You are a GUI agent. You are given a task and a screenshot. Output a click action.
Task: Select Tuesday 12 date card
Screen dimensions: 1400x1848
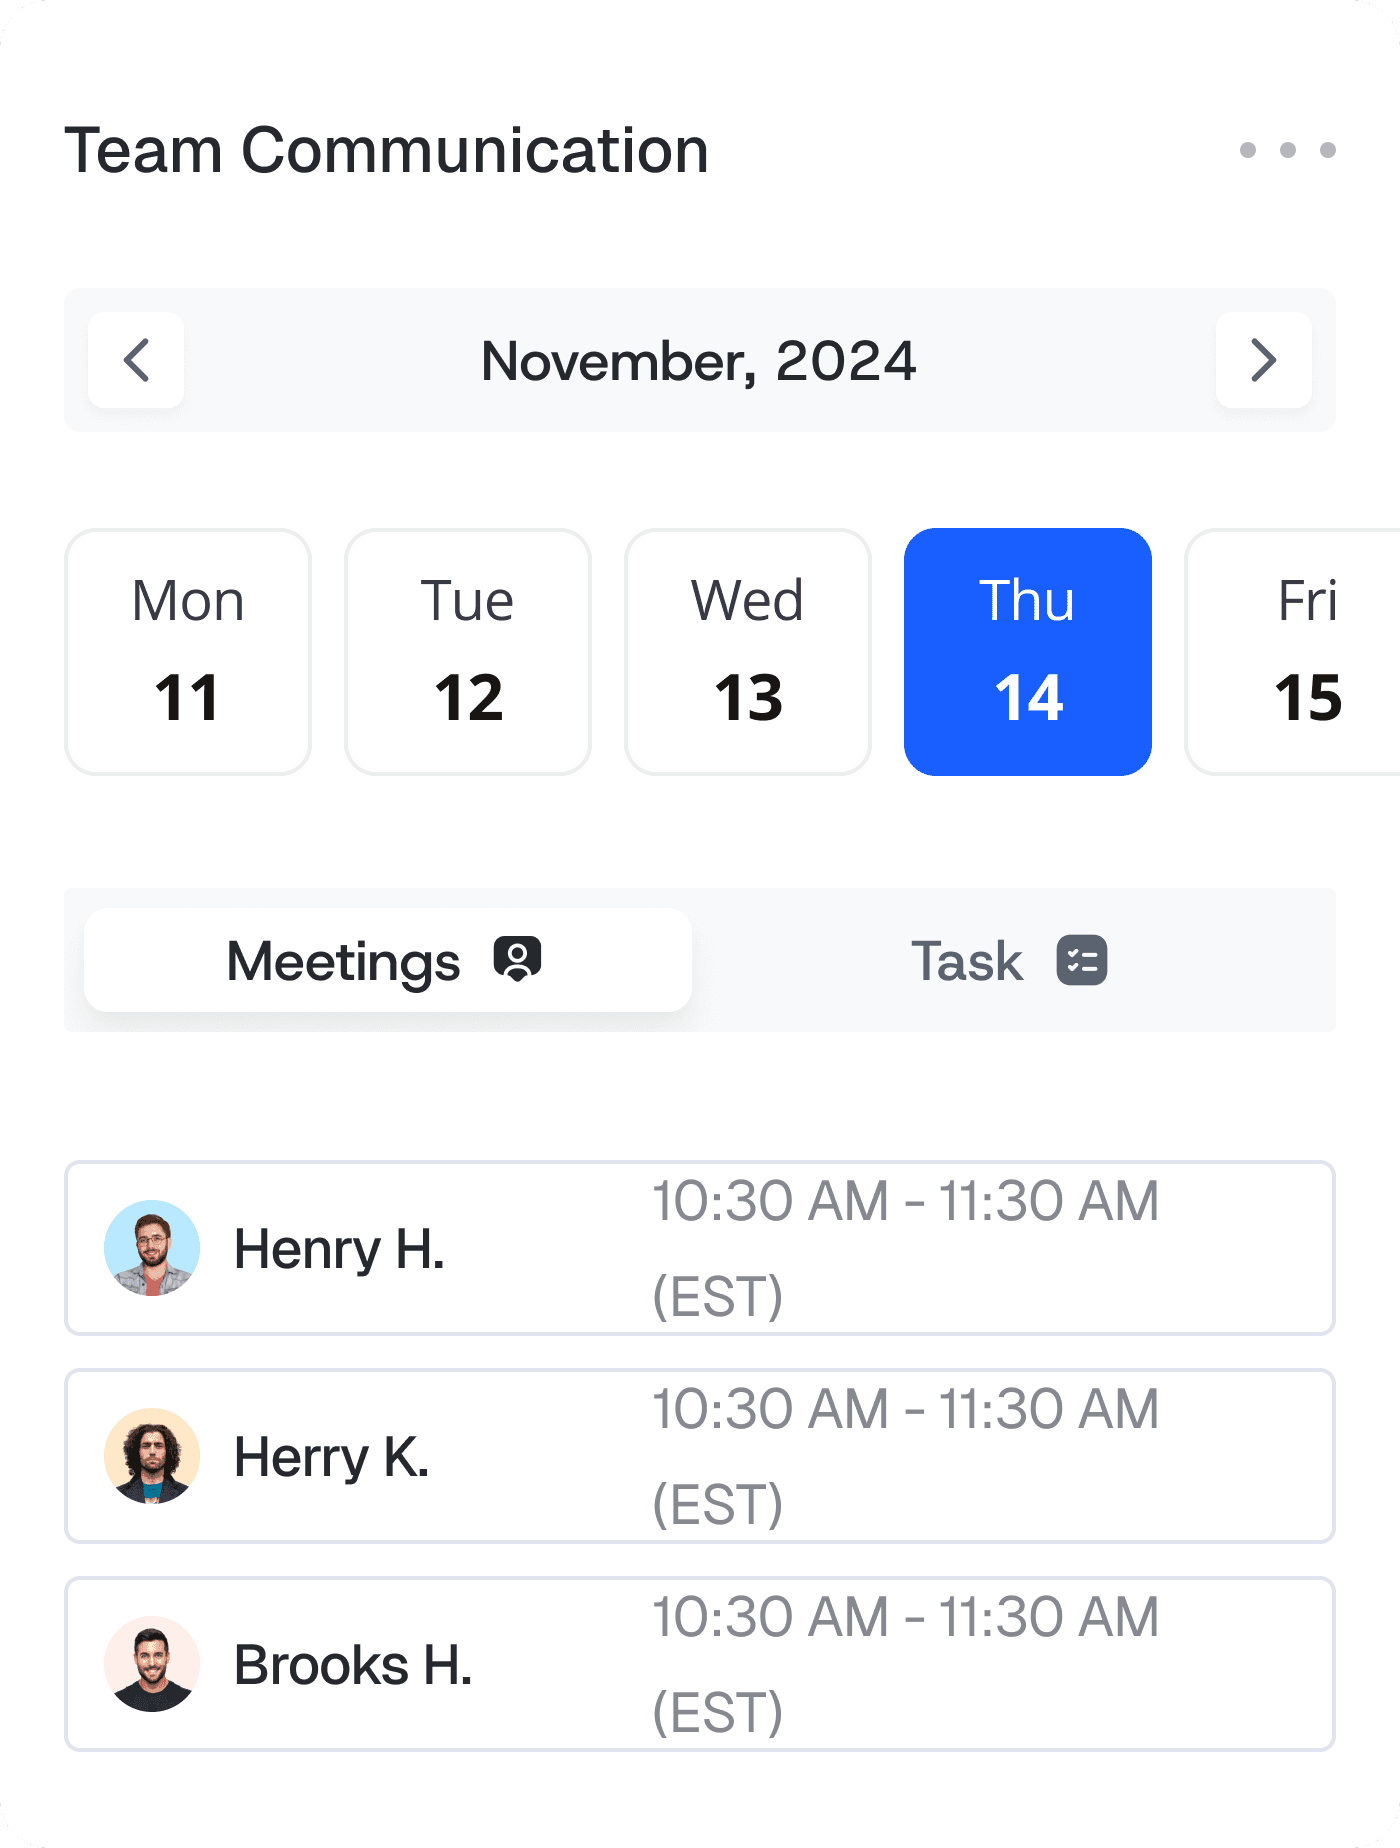pyautogui.click(x=468, y=652)
